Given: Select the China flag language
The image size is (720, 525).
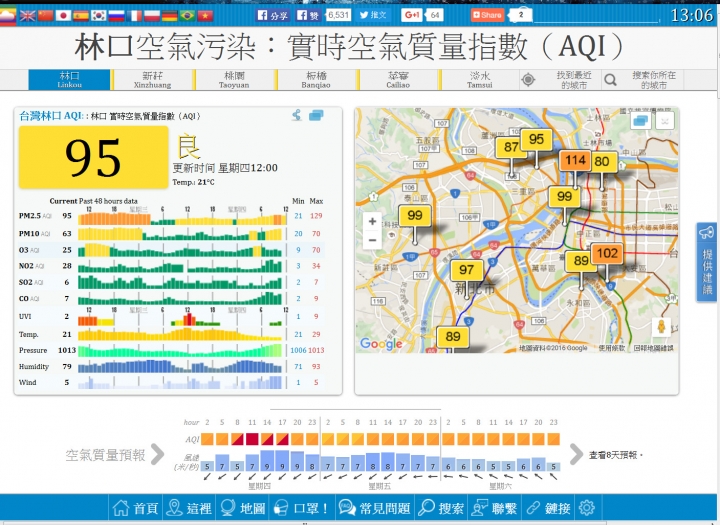Looking at the screenshot, I should 45,16.
